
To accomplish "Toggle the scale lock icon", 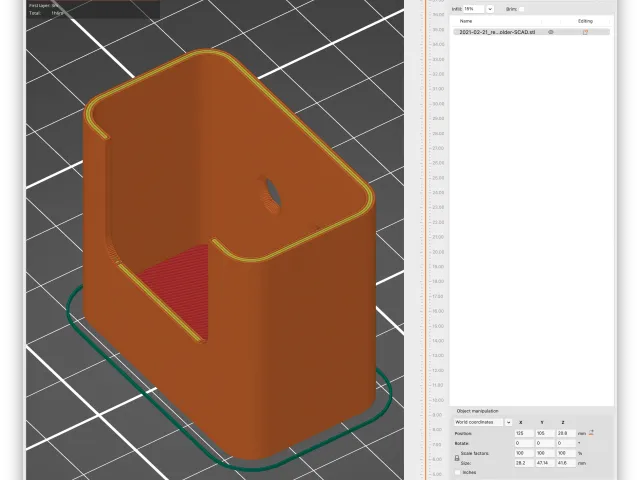I will tap(457, 458).
